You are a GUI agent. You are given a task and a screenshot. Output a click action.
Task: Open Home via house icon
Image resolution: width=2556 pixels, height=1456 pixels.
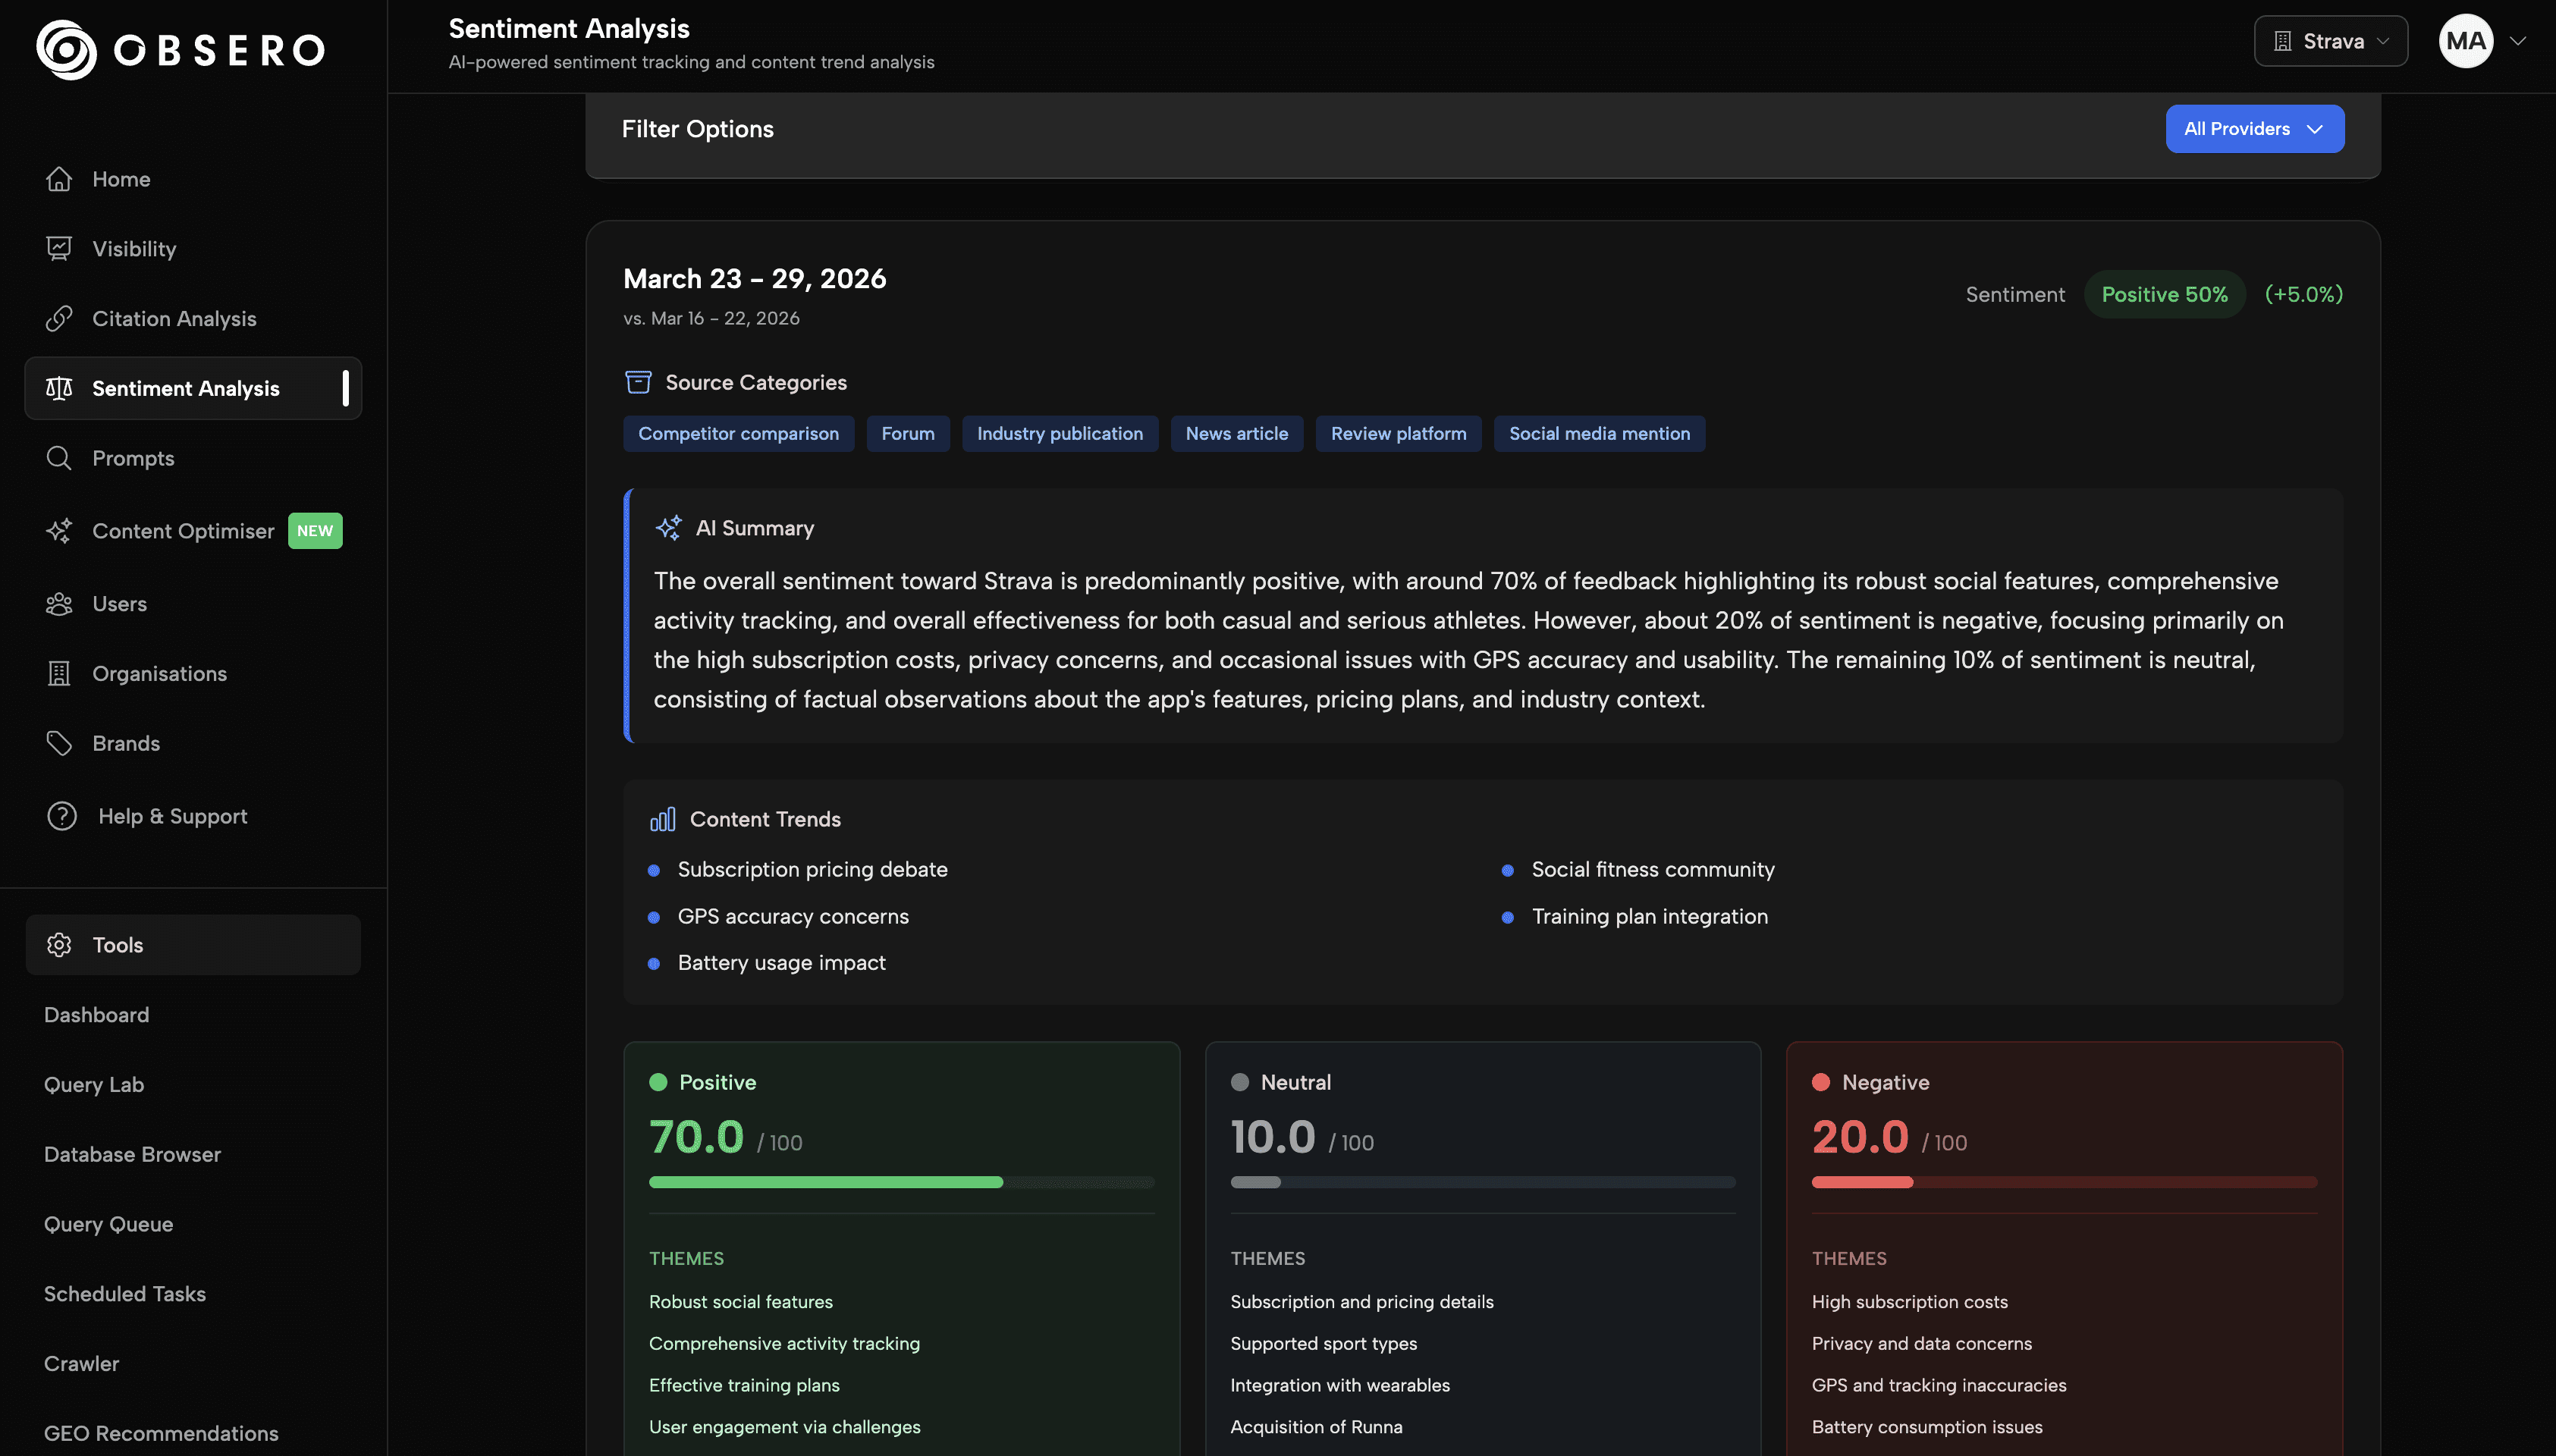click(x=59, y=179)
